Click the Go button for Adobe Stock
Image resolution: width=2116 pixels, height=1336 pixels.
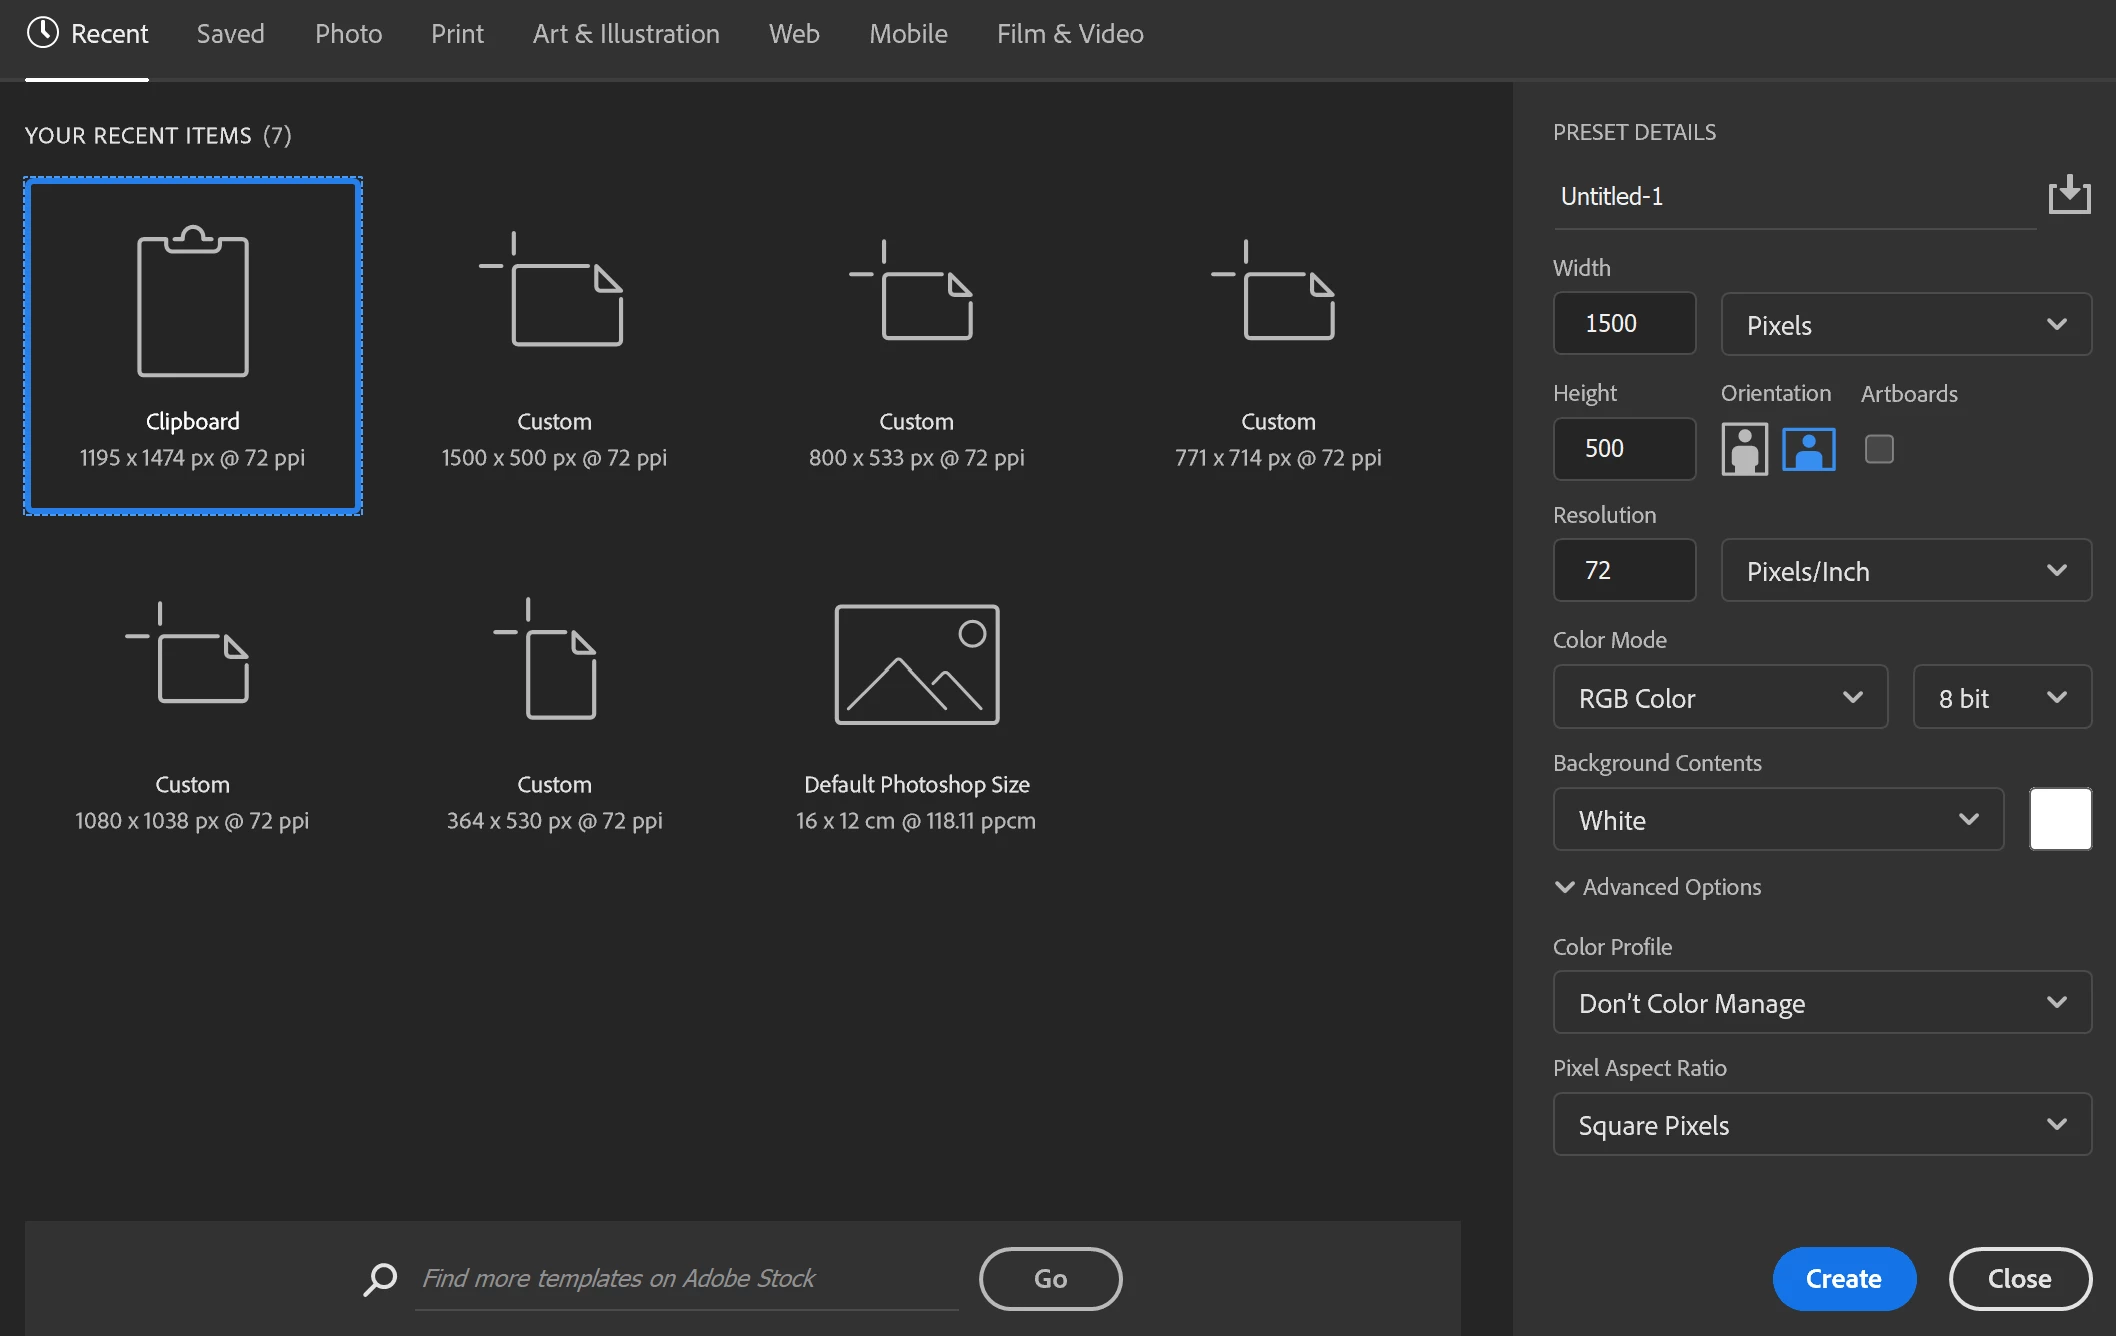[x=1049, y=1278]
